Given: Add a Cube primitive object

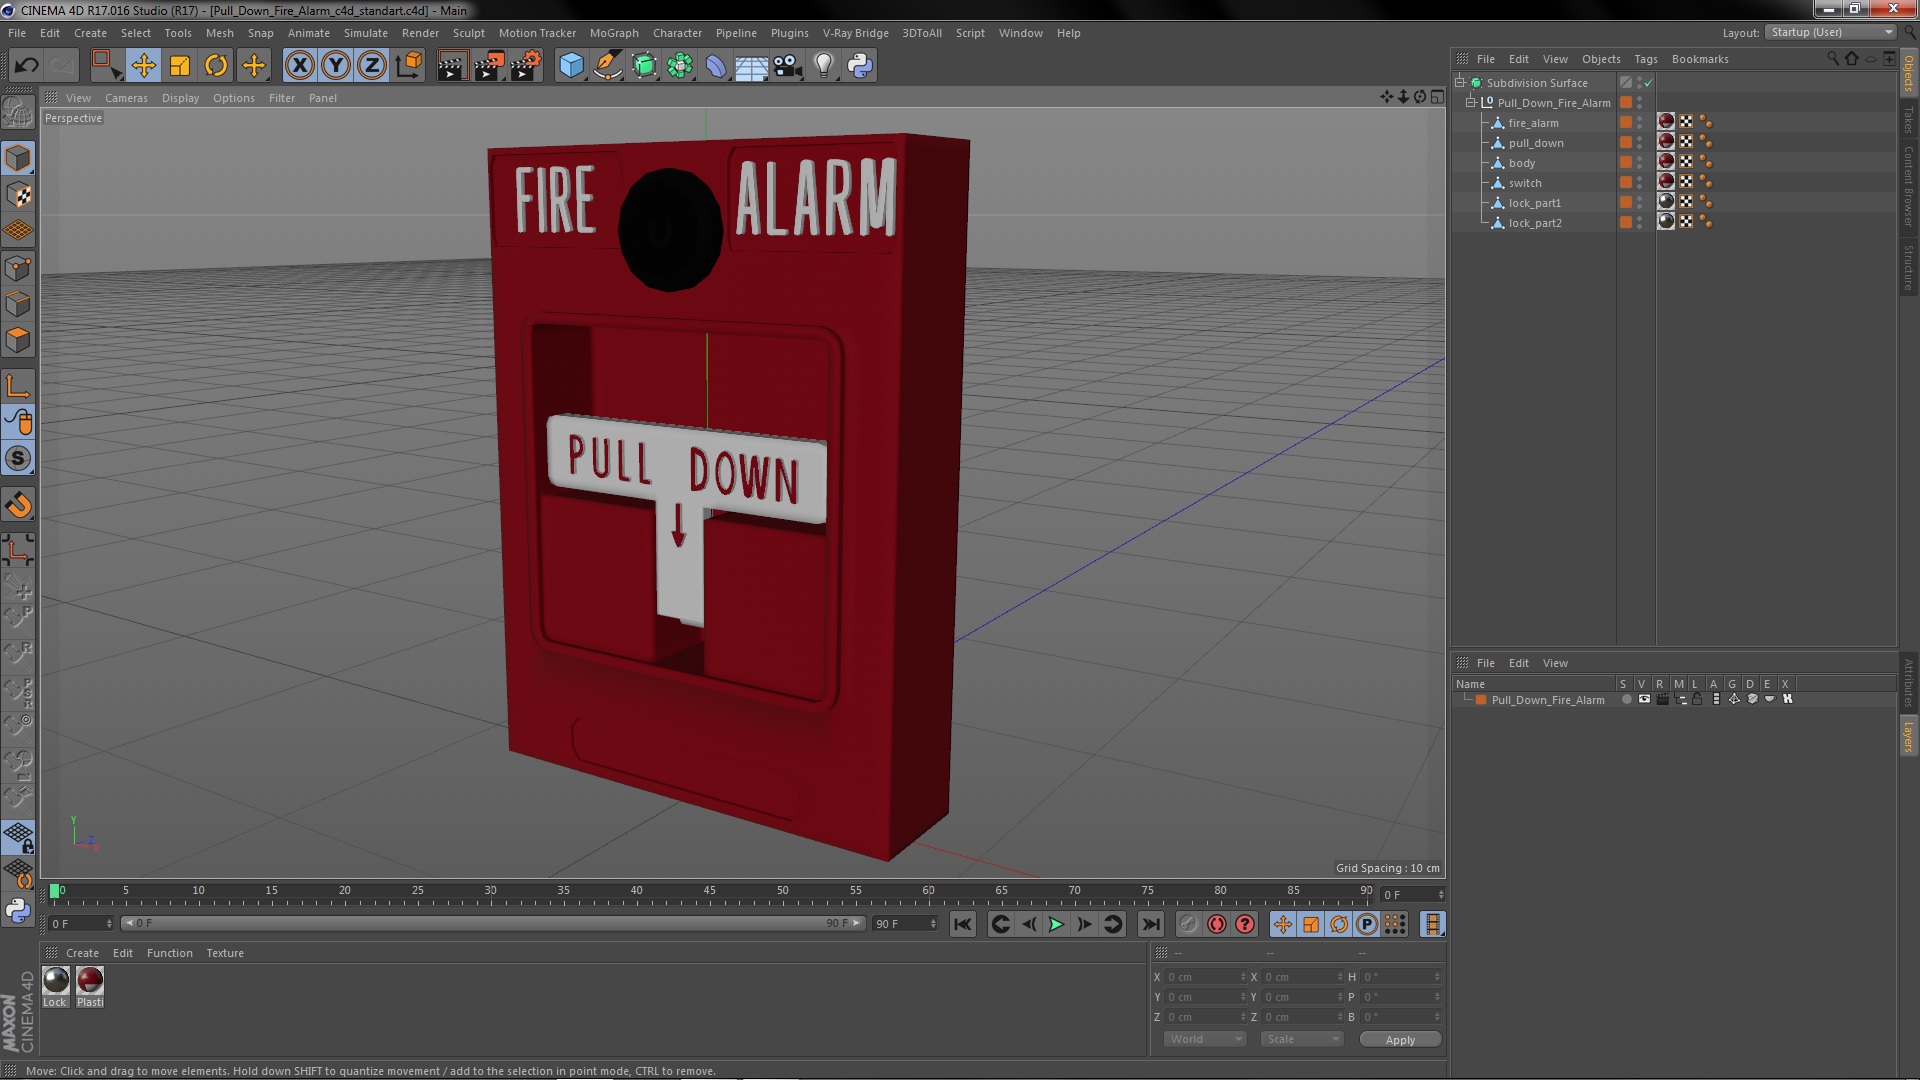Looking at the screenshot, I should tap(571, 66).
